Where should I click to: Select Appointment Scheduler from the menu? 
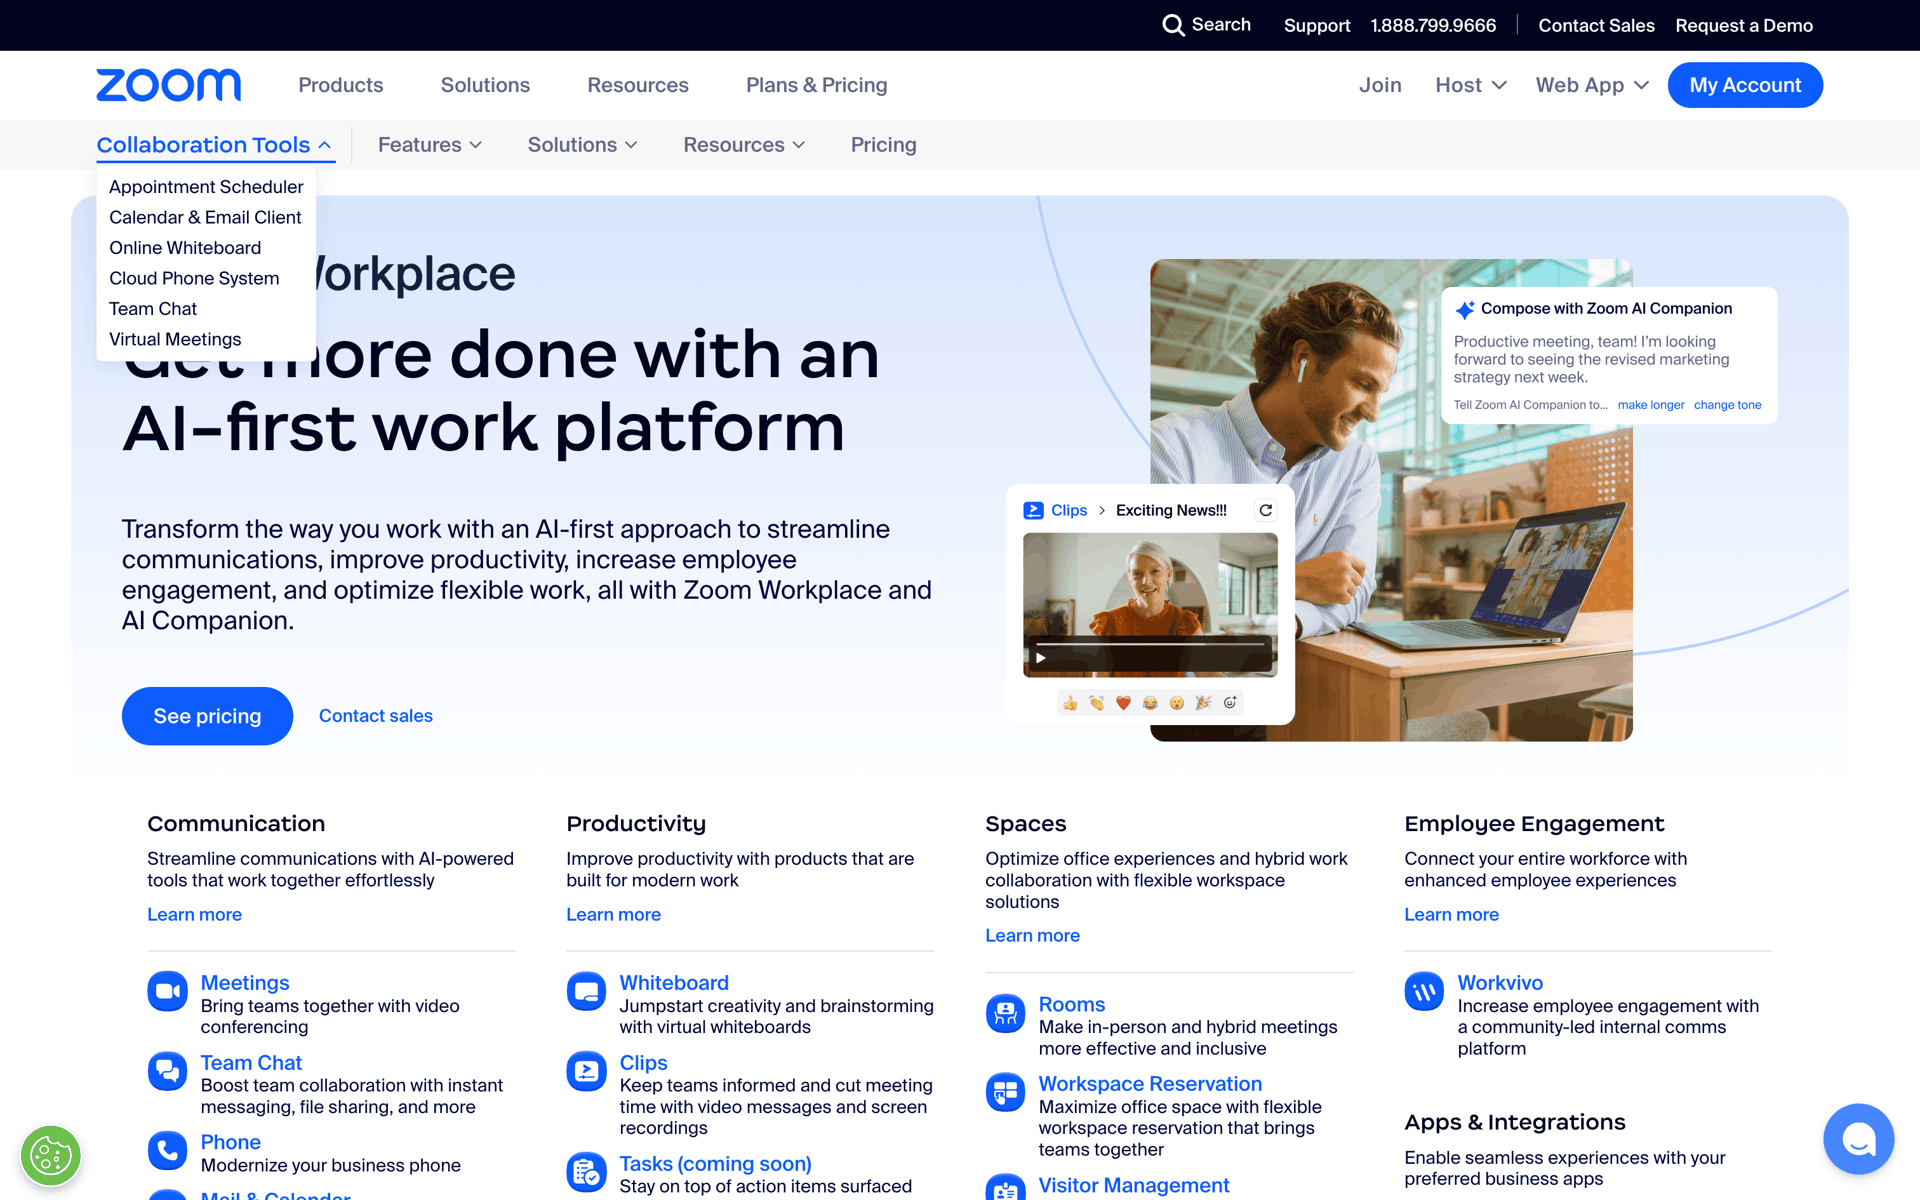206,187
